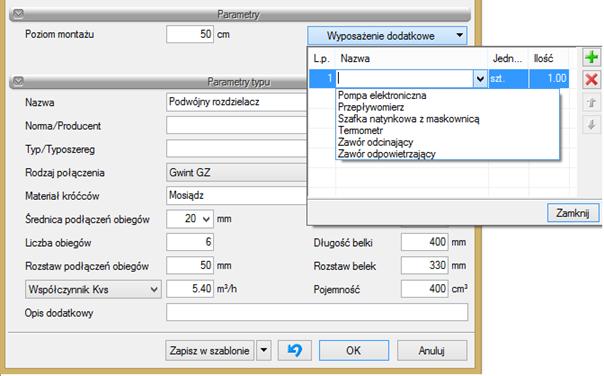Screen dimensions: 604x376
Task: Open Współczynnik Kvs selector dropdown
Action: (x=93, y=289)
